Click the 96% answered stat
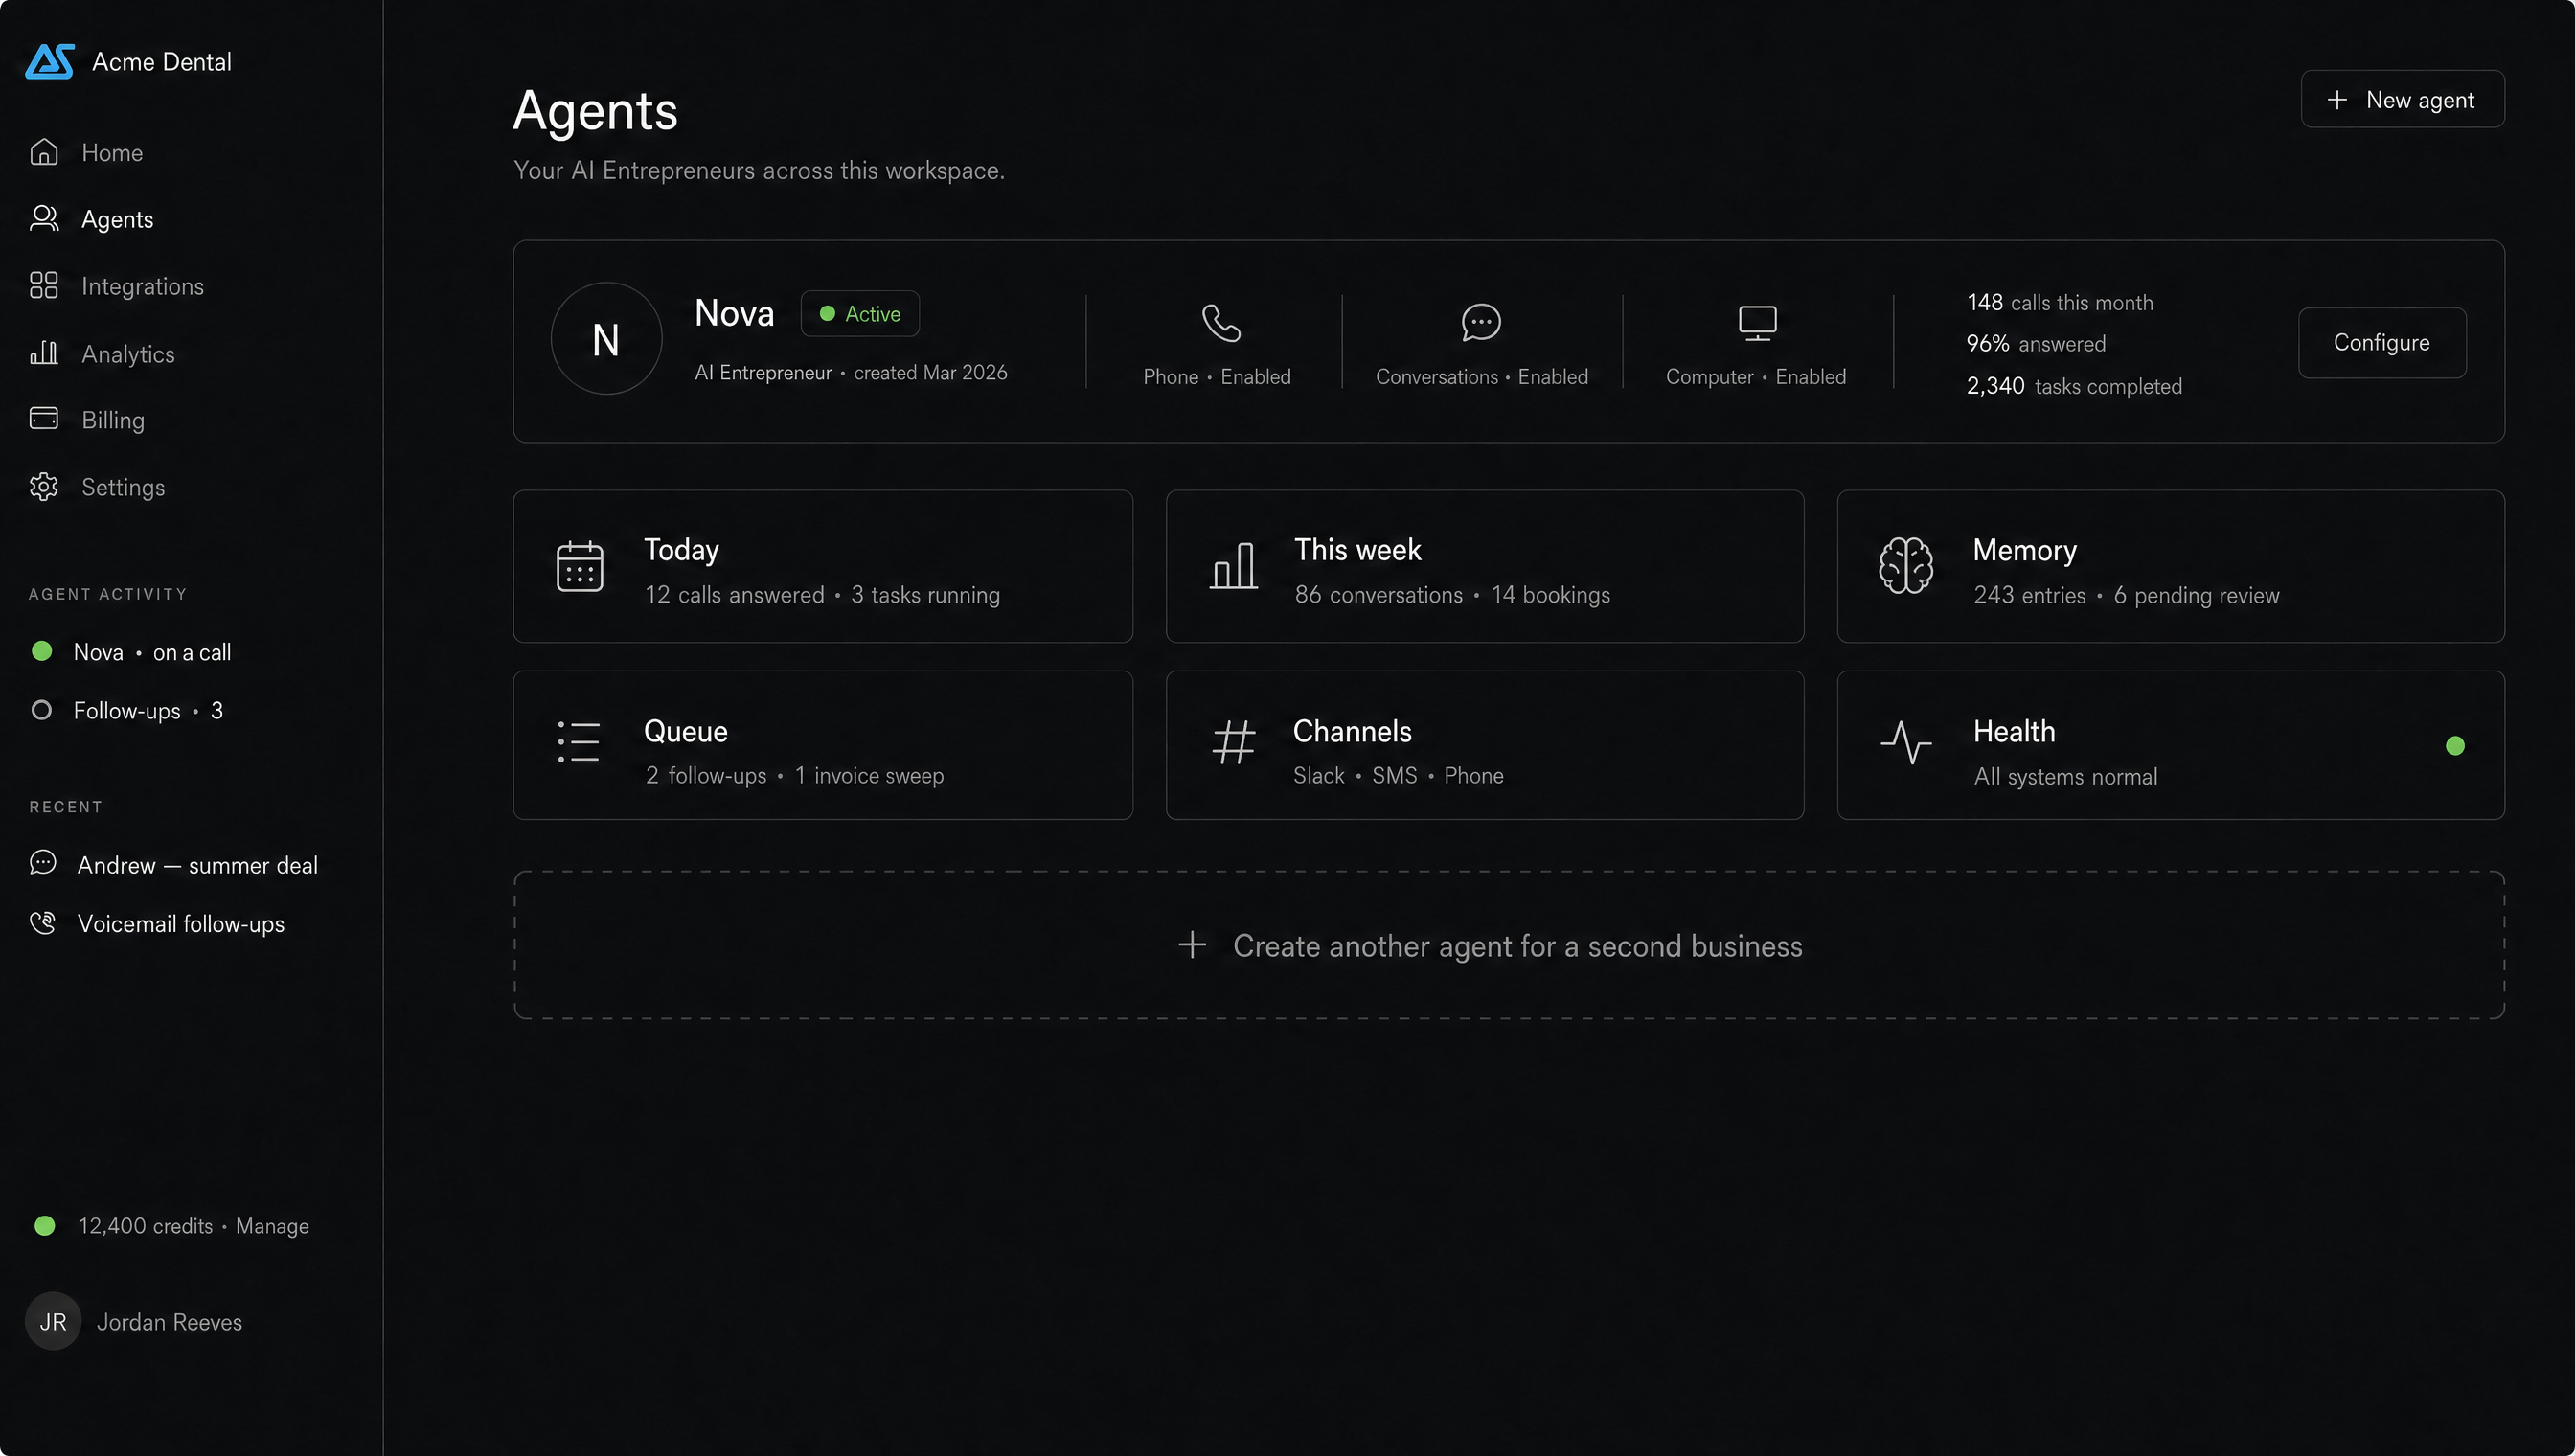 [x=2035, y=344]
